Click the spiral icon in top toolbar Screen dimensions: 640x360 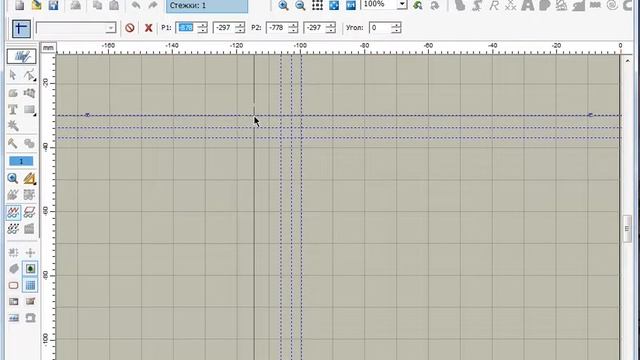click(612, 5)
